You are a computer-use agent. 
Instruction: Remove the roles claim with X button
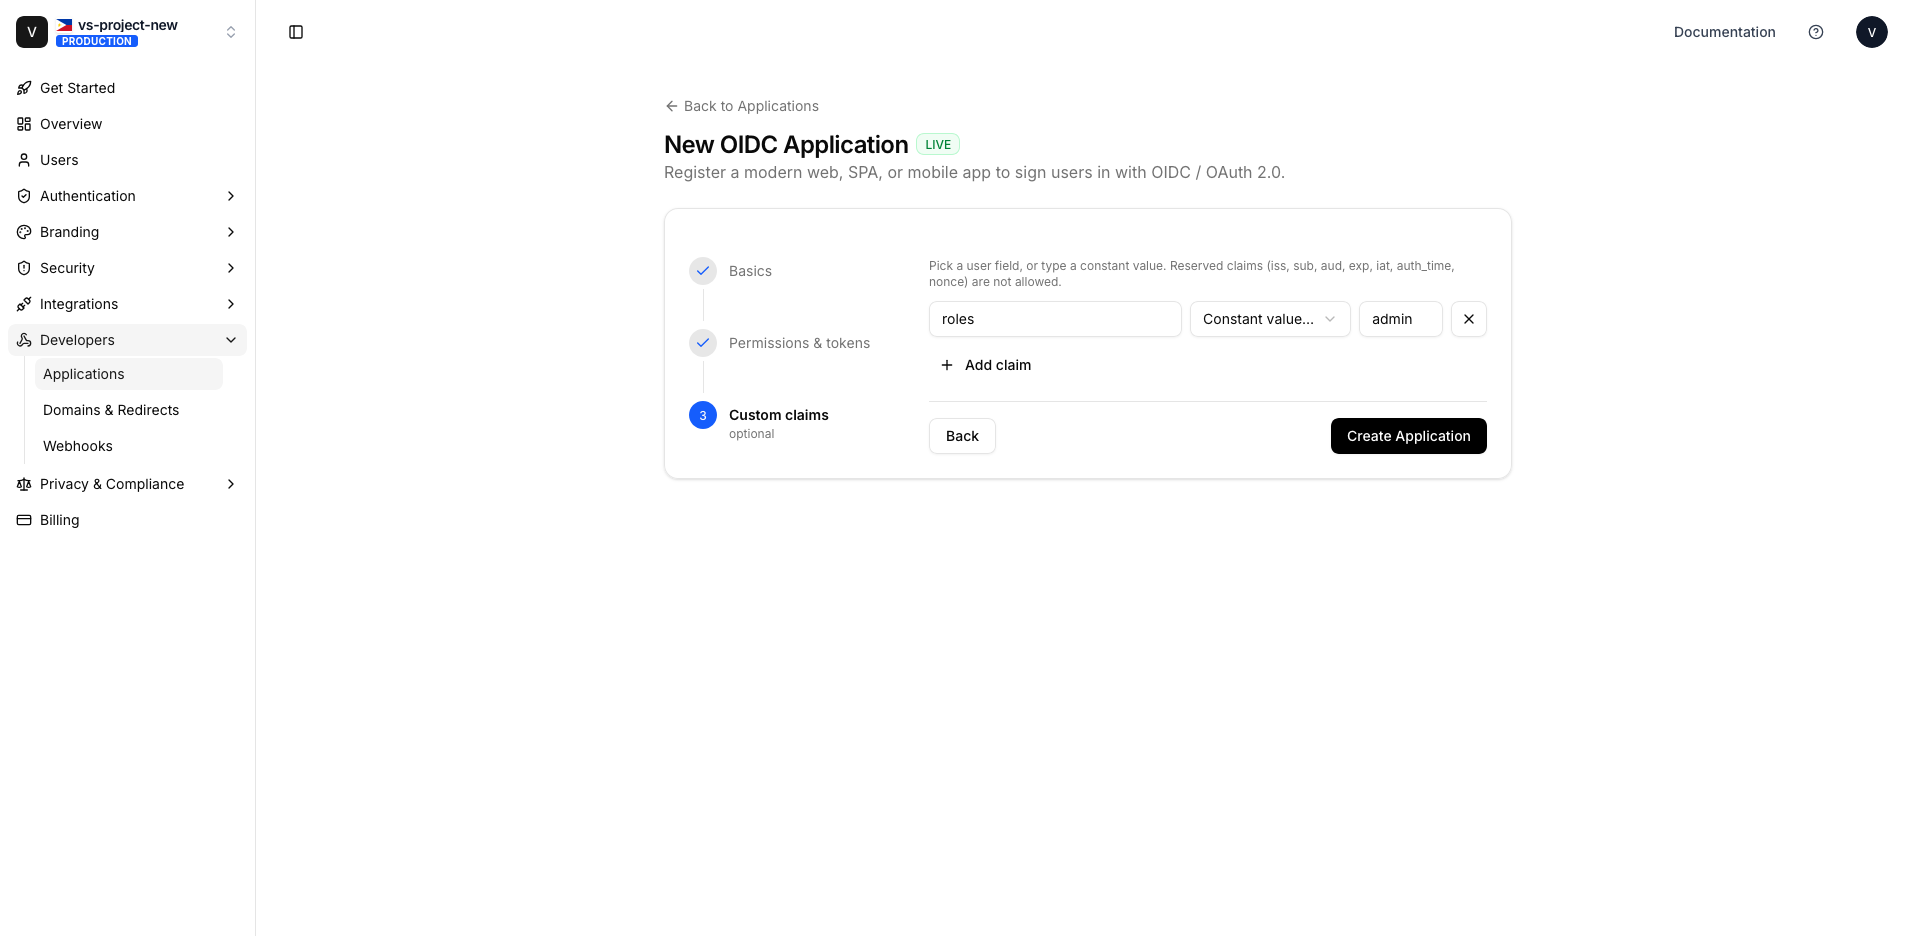[x=1469, y=319]
